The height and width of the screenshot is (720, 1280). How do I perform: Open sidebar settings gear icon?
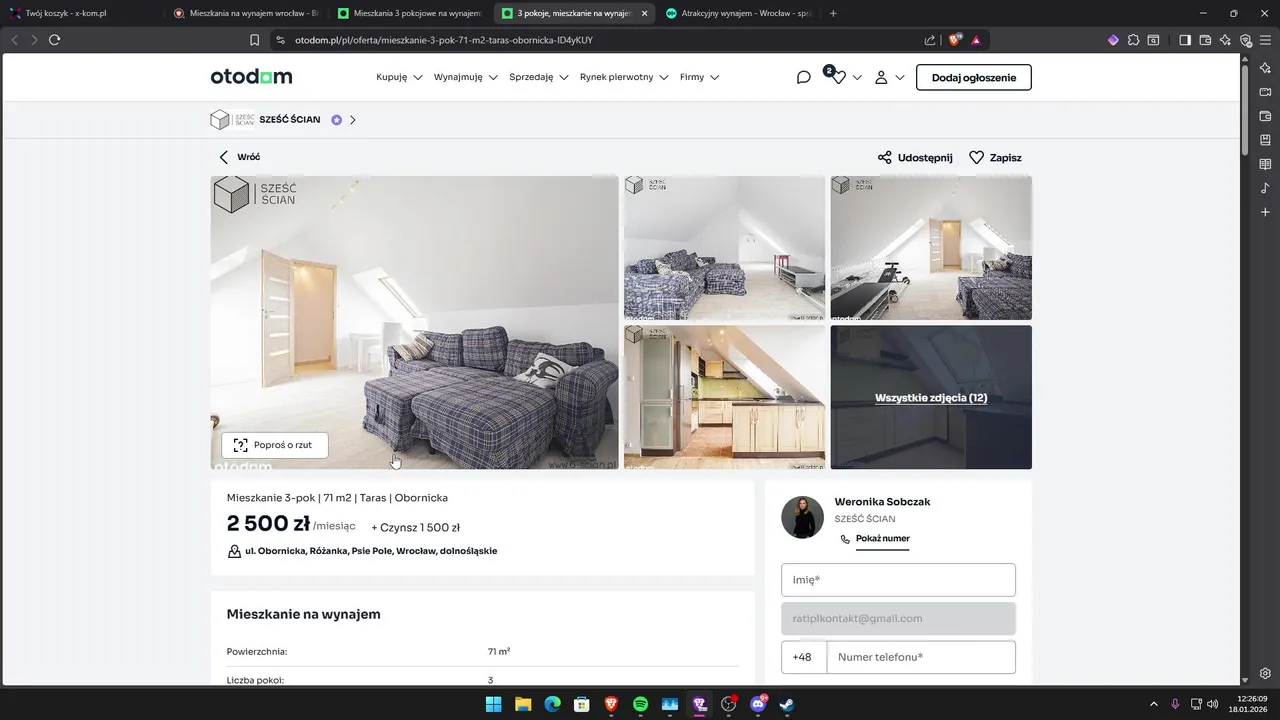click(x=1265, y=673)
